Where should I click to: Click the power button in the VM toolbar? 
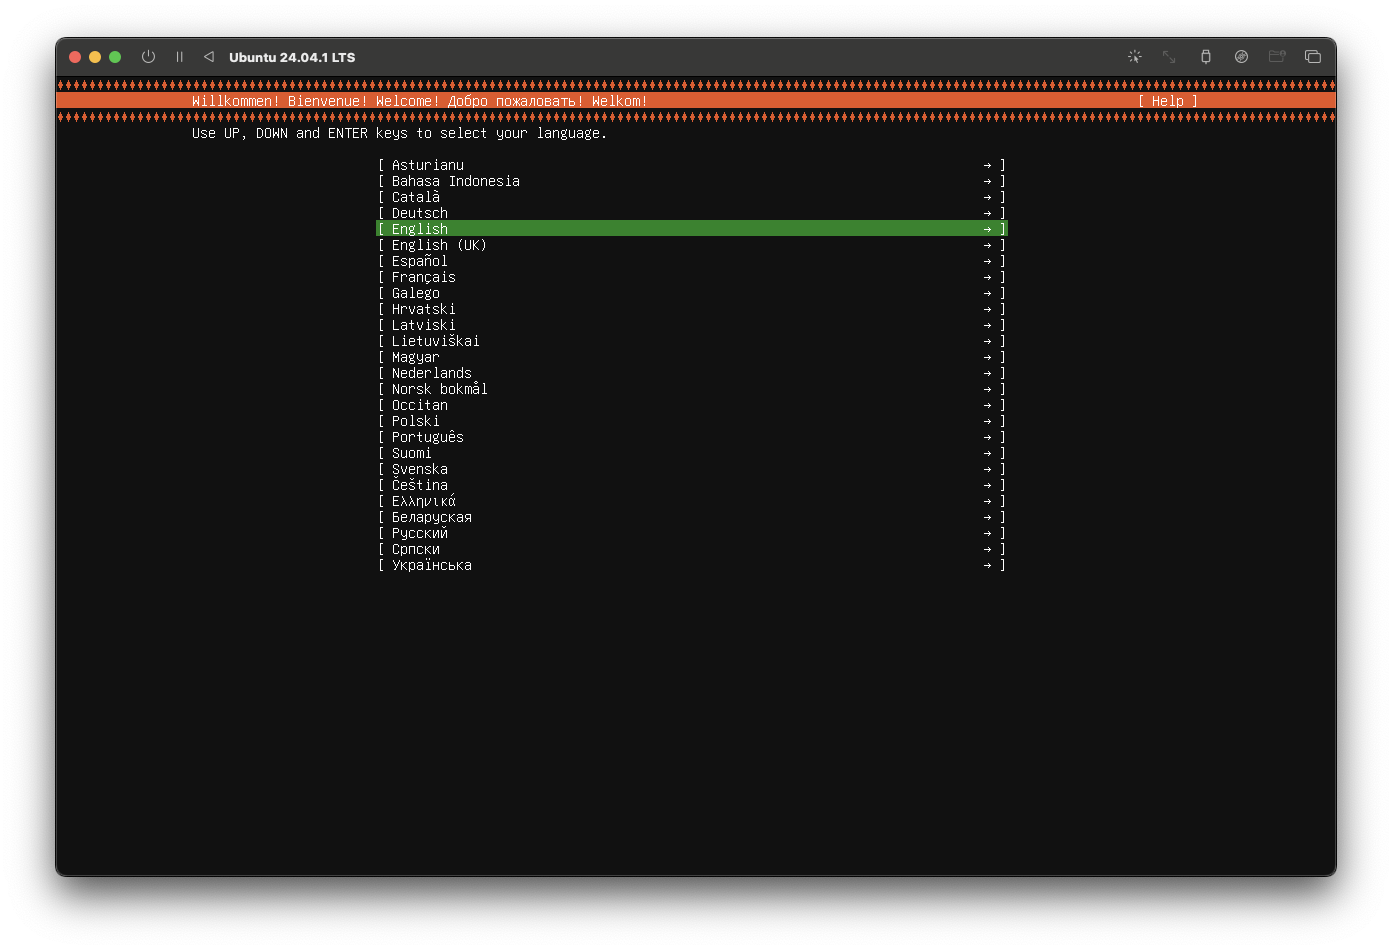[x=148, y=57]
